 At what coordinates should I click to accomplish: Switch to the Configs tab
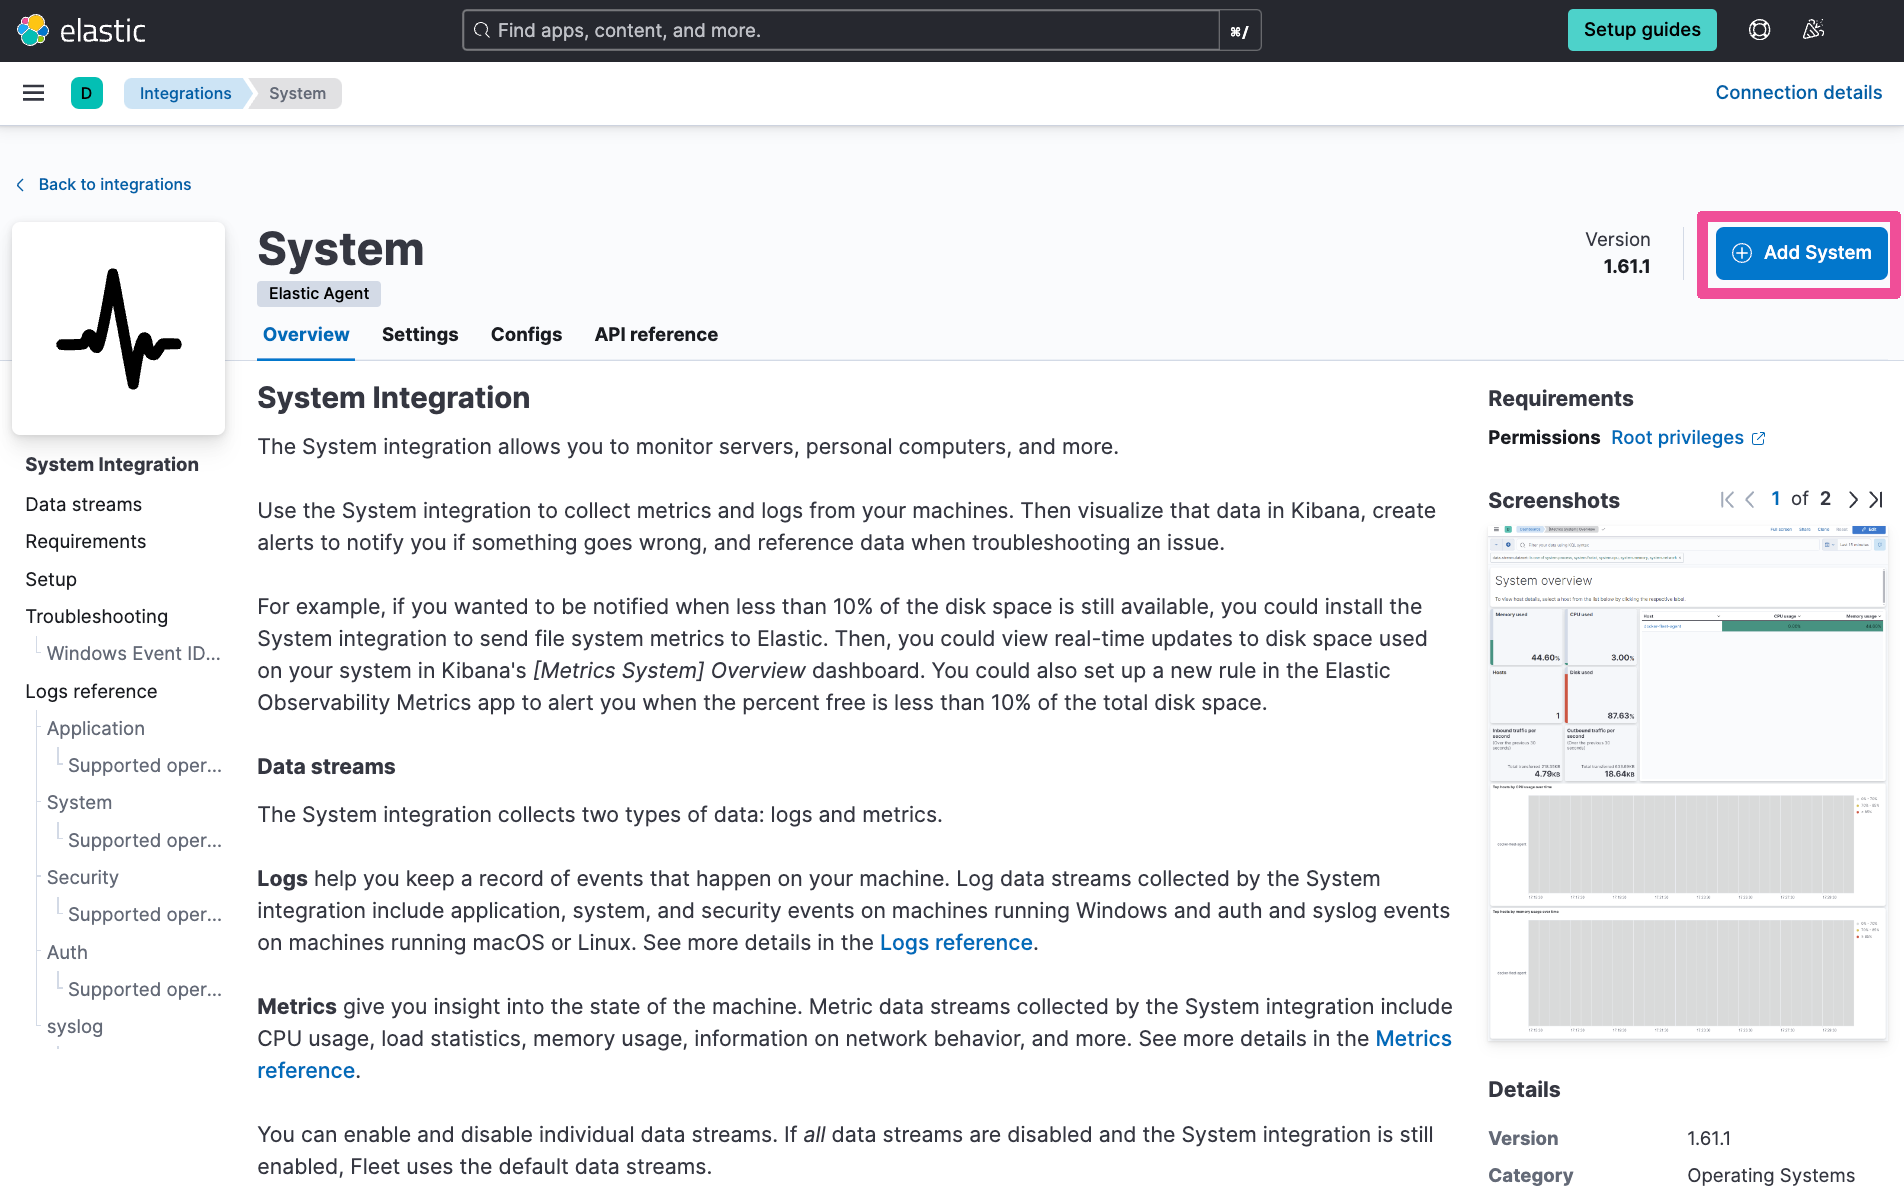click(526, 334)
